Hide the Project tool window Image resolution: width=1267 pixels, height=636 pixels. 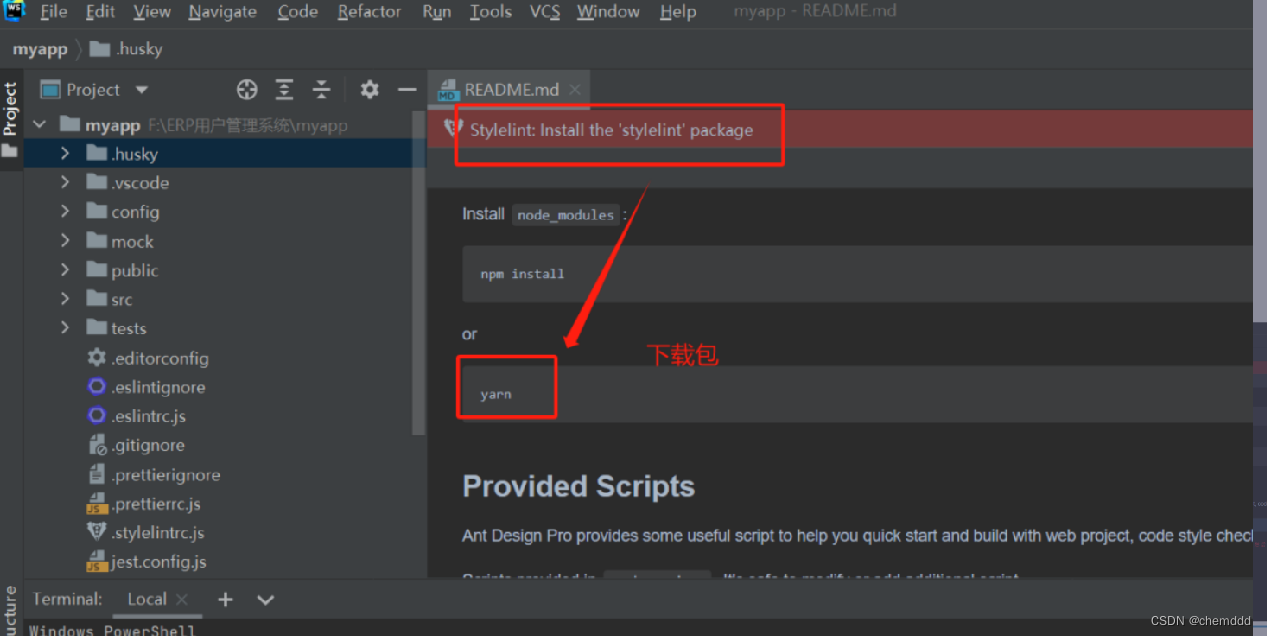pyautogui.click(x=406, y=90)
